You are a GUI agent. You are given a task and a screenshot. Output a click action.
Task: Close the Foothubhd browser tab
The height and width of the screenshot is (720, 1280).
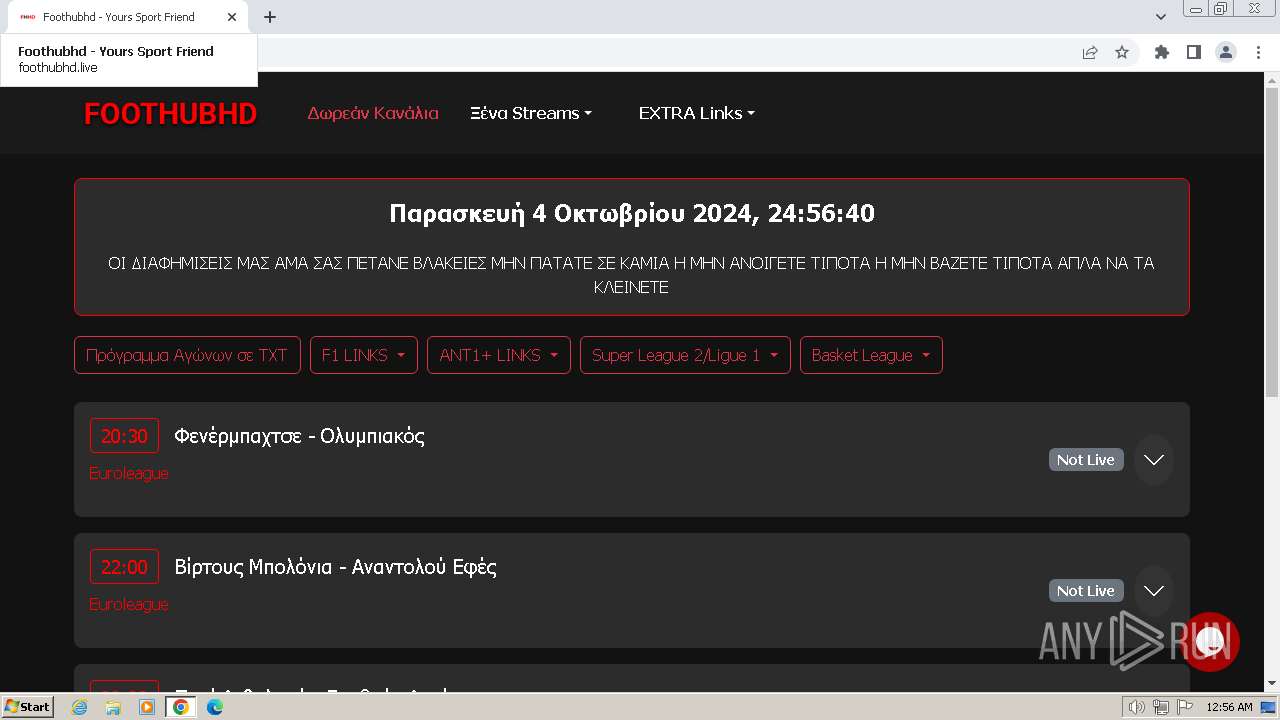point(232,17)
